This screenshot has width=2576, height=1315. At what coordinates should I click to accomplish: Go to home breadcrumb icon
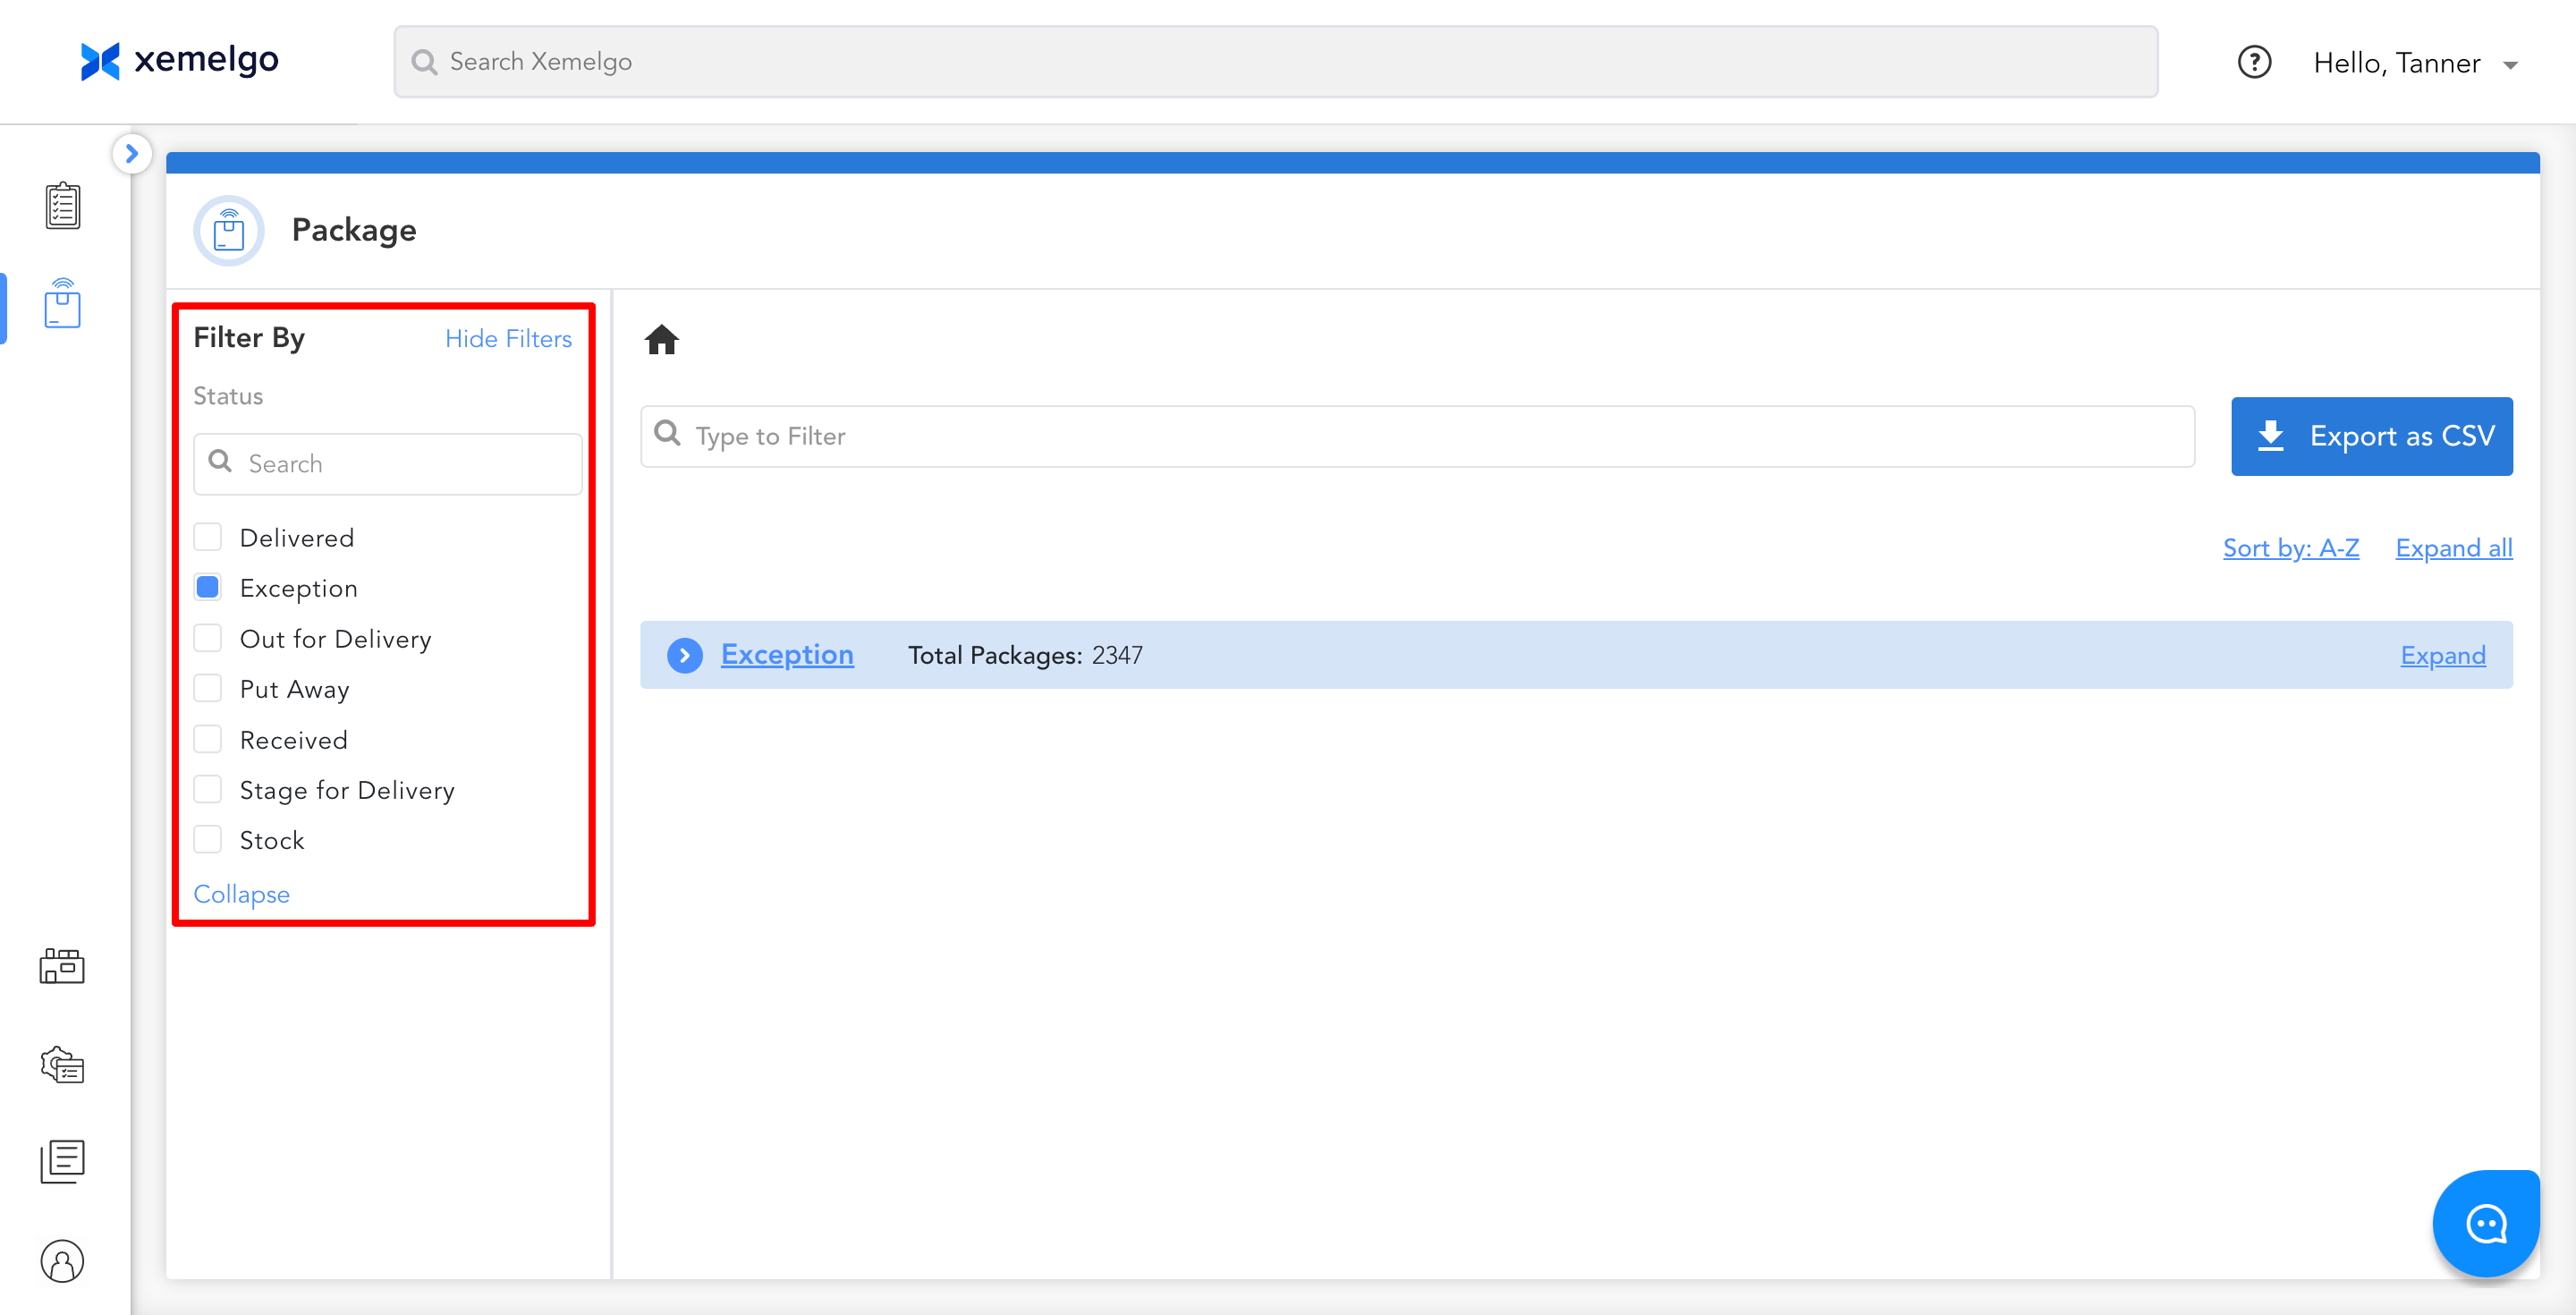(x=661, y=340)
